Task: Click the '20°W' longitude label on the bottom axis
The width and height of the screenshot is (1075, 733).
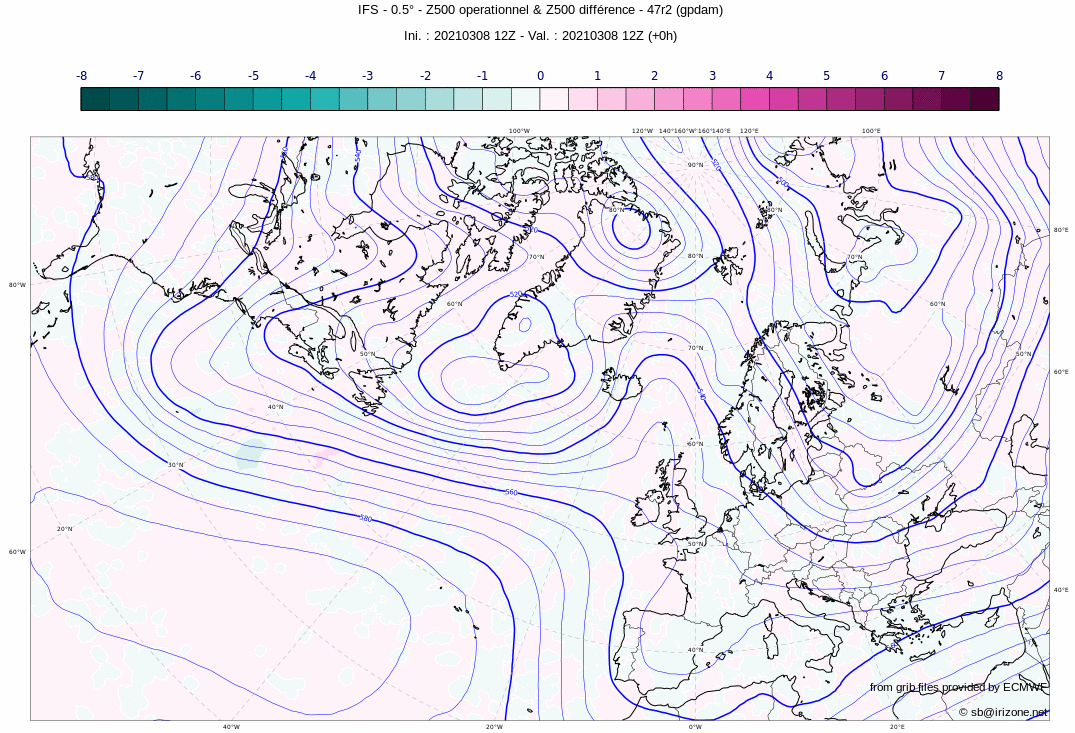Action: 494,727
